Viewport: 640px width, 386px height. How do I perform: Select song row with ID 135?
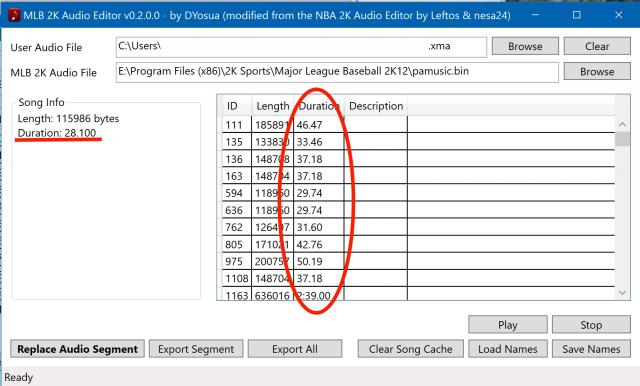[x=418, y=142]
